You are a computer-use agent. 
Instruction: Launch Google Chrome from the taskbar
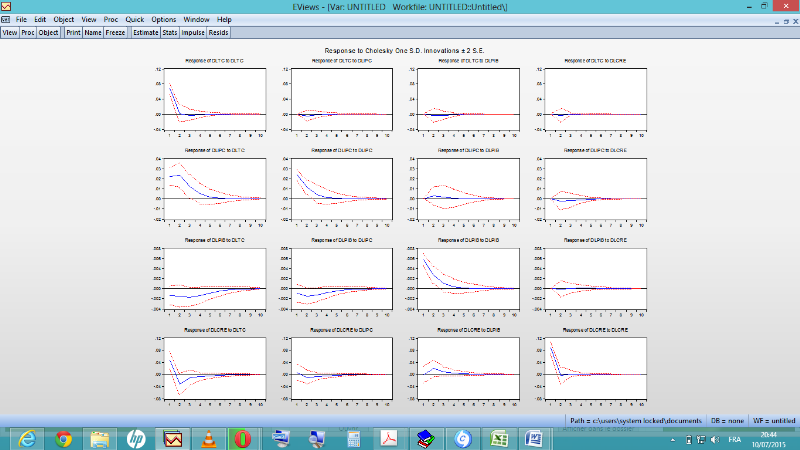pyautogui.click(x=64, y=438)
